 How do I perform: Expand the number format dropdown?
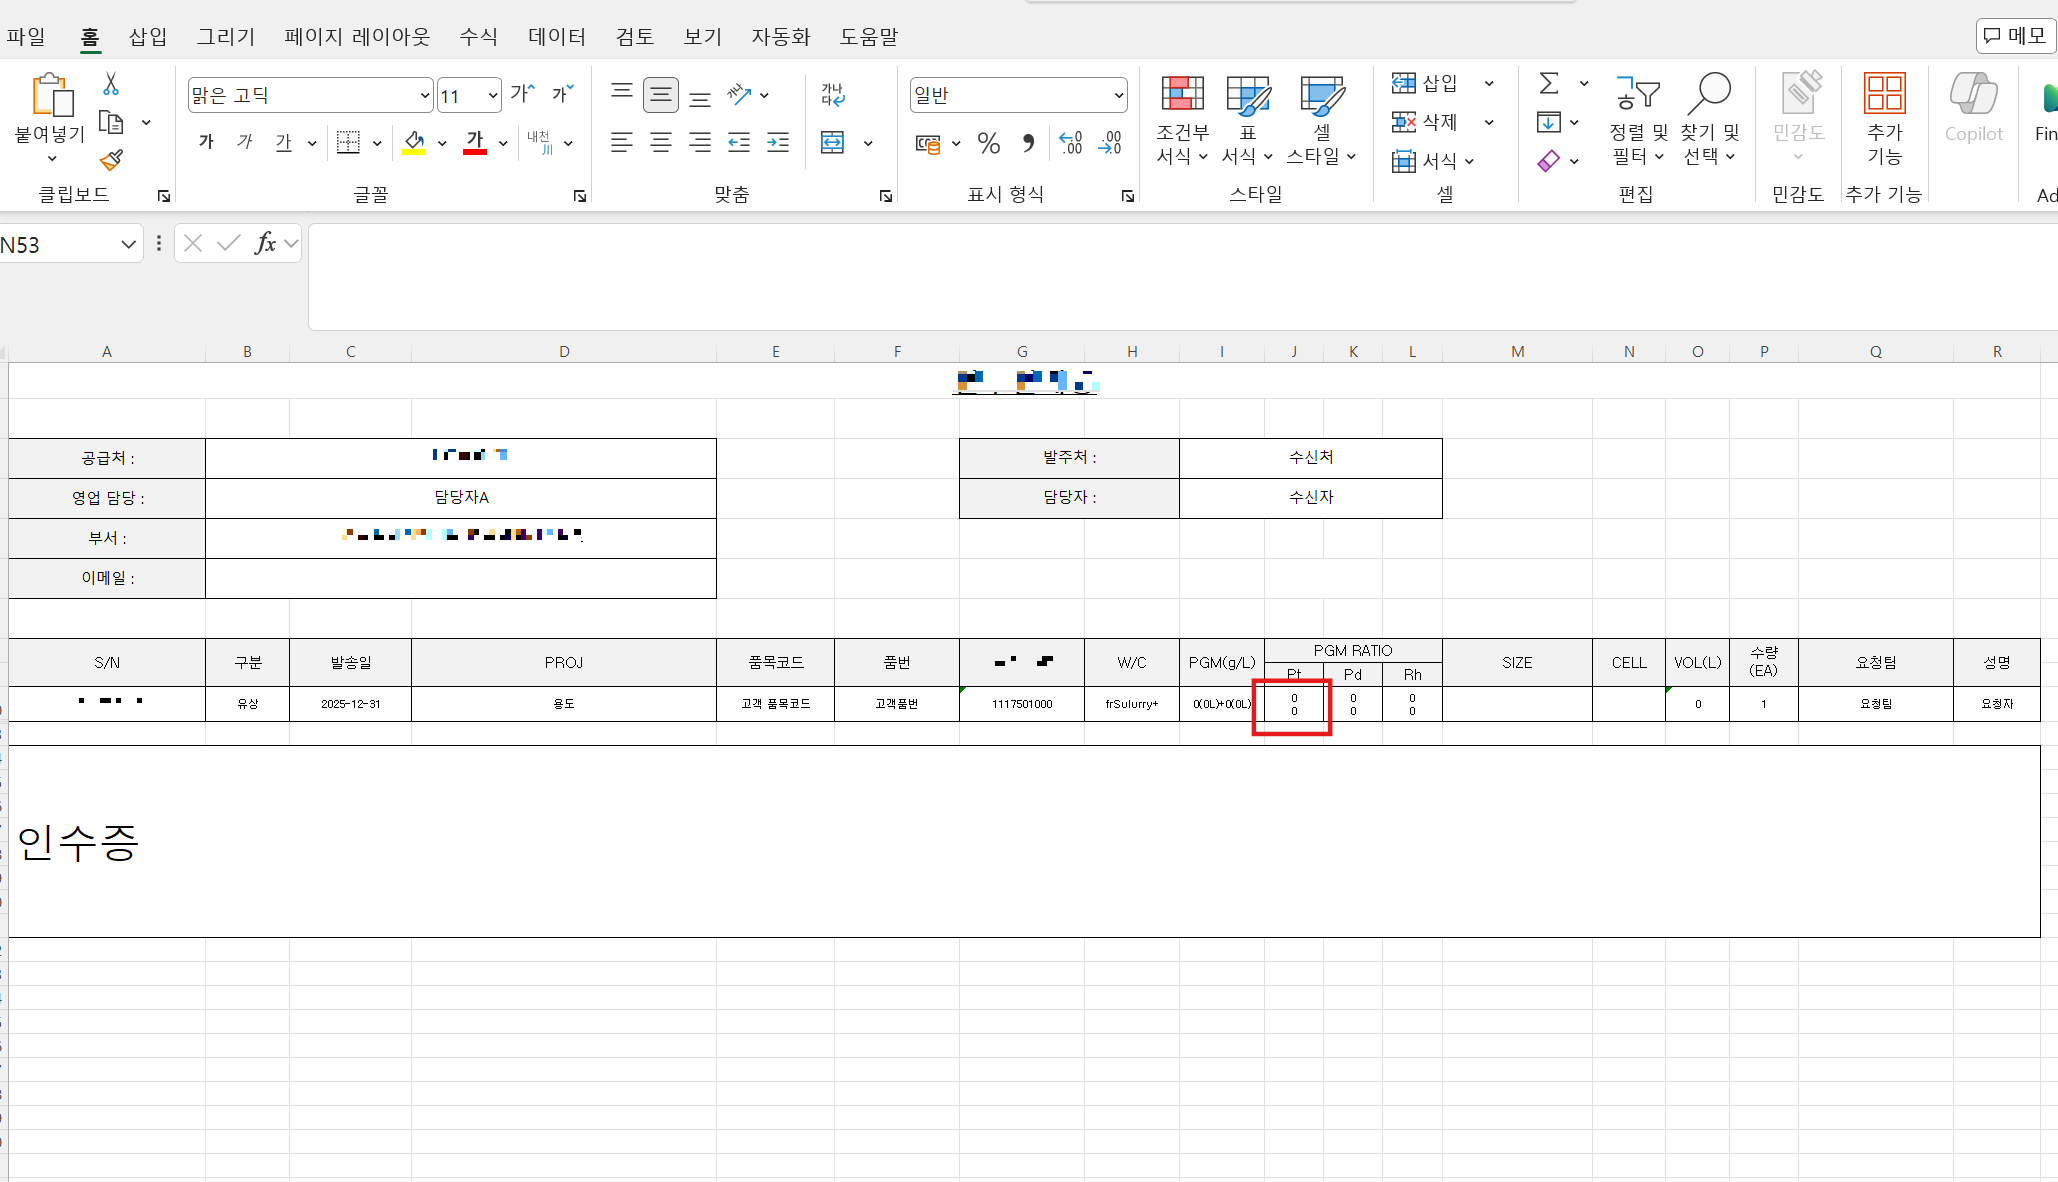pyautogui.click(x=1118, y=96)
